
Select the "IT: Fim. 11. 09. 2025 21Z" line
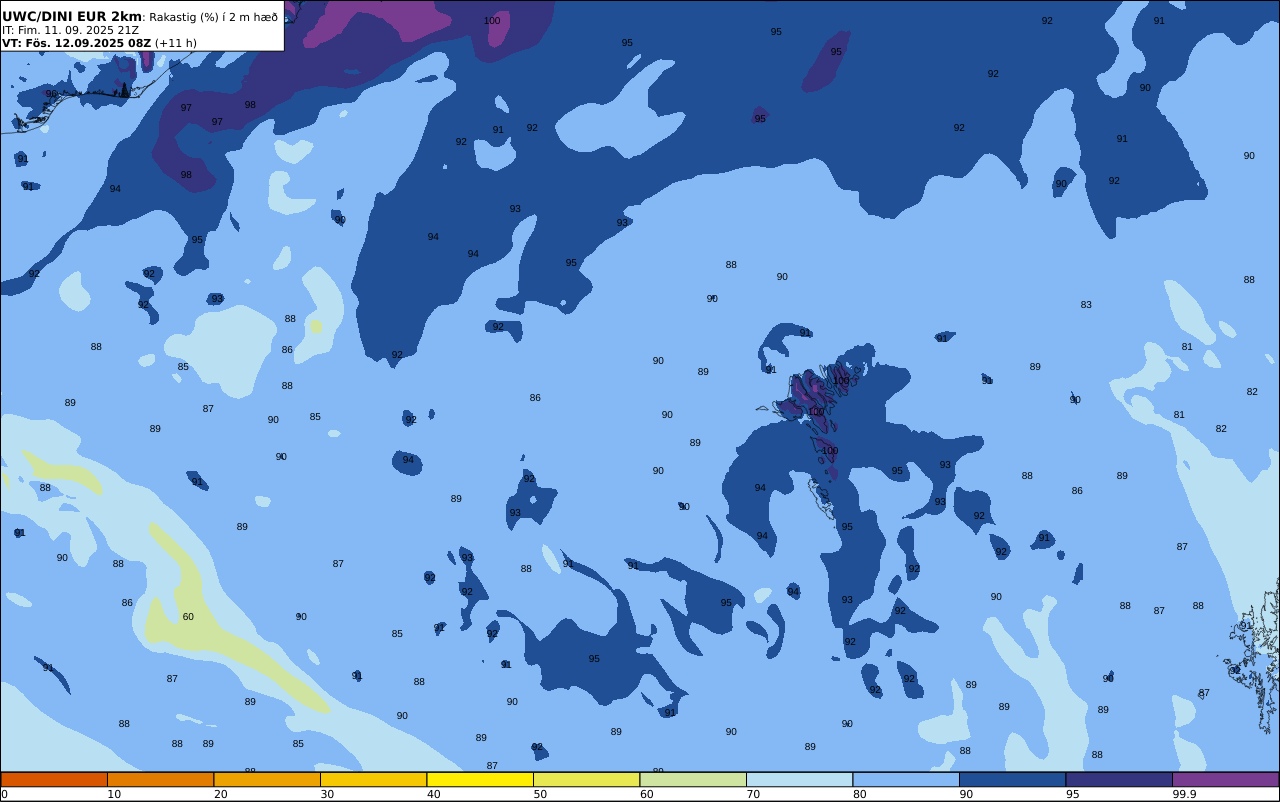(x=70, y=30)
